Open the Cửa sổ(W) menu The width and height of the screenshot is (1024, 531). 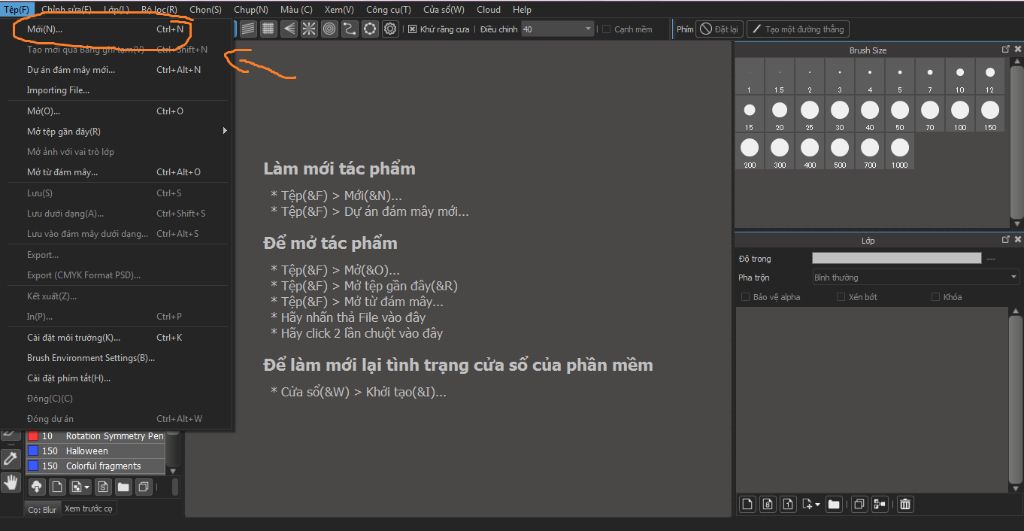click(443, 9)
